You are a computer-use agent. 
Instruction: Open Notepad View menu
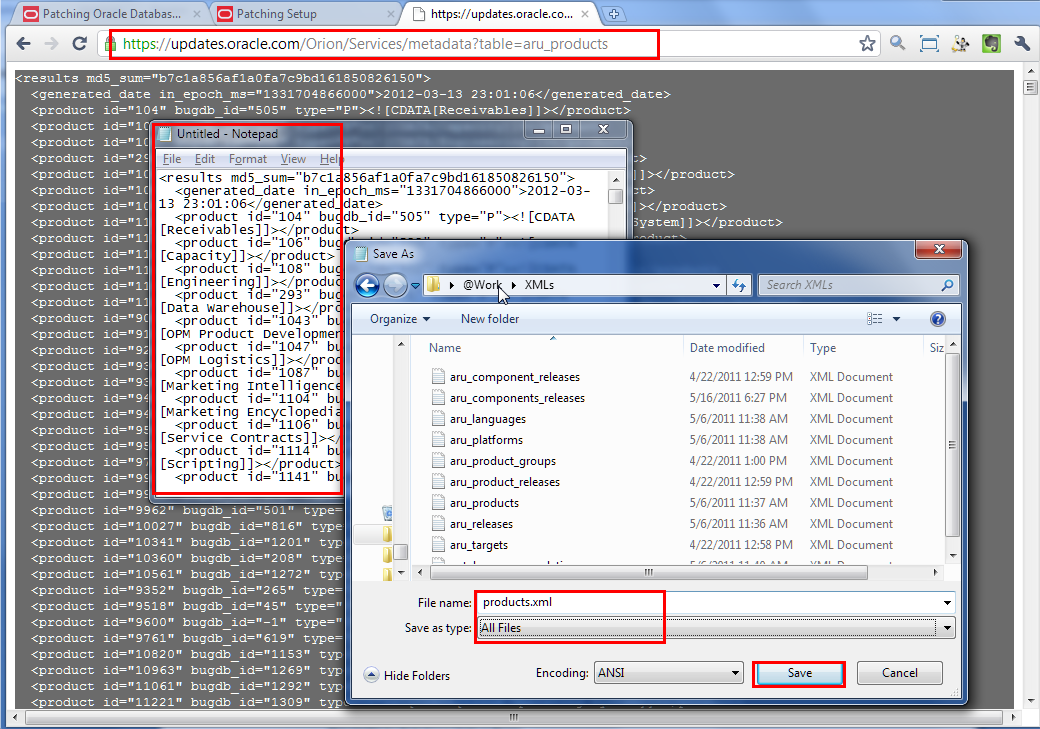[292, 159]
